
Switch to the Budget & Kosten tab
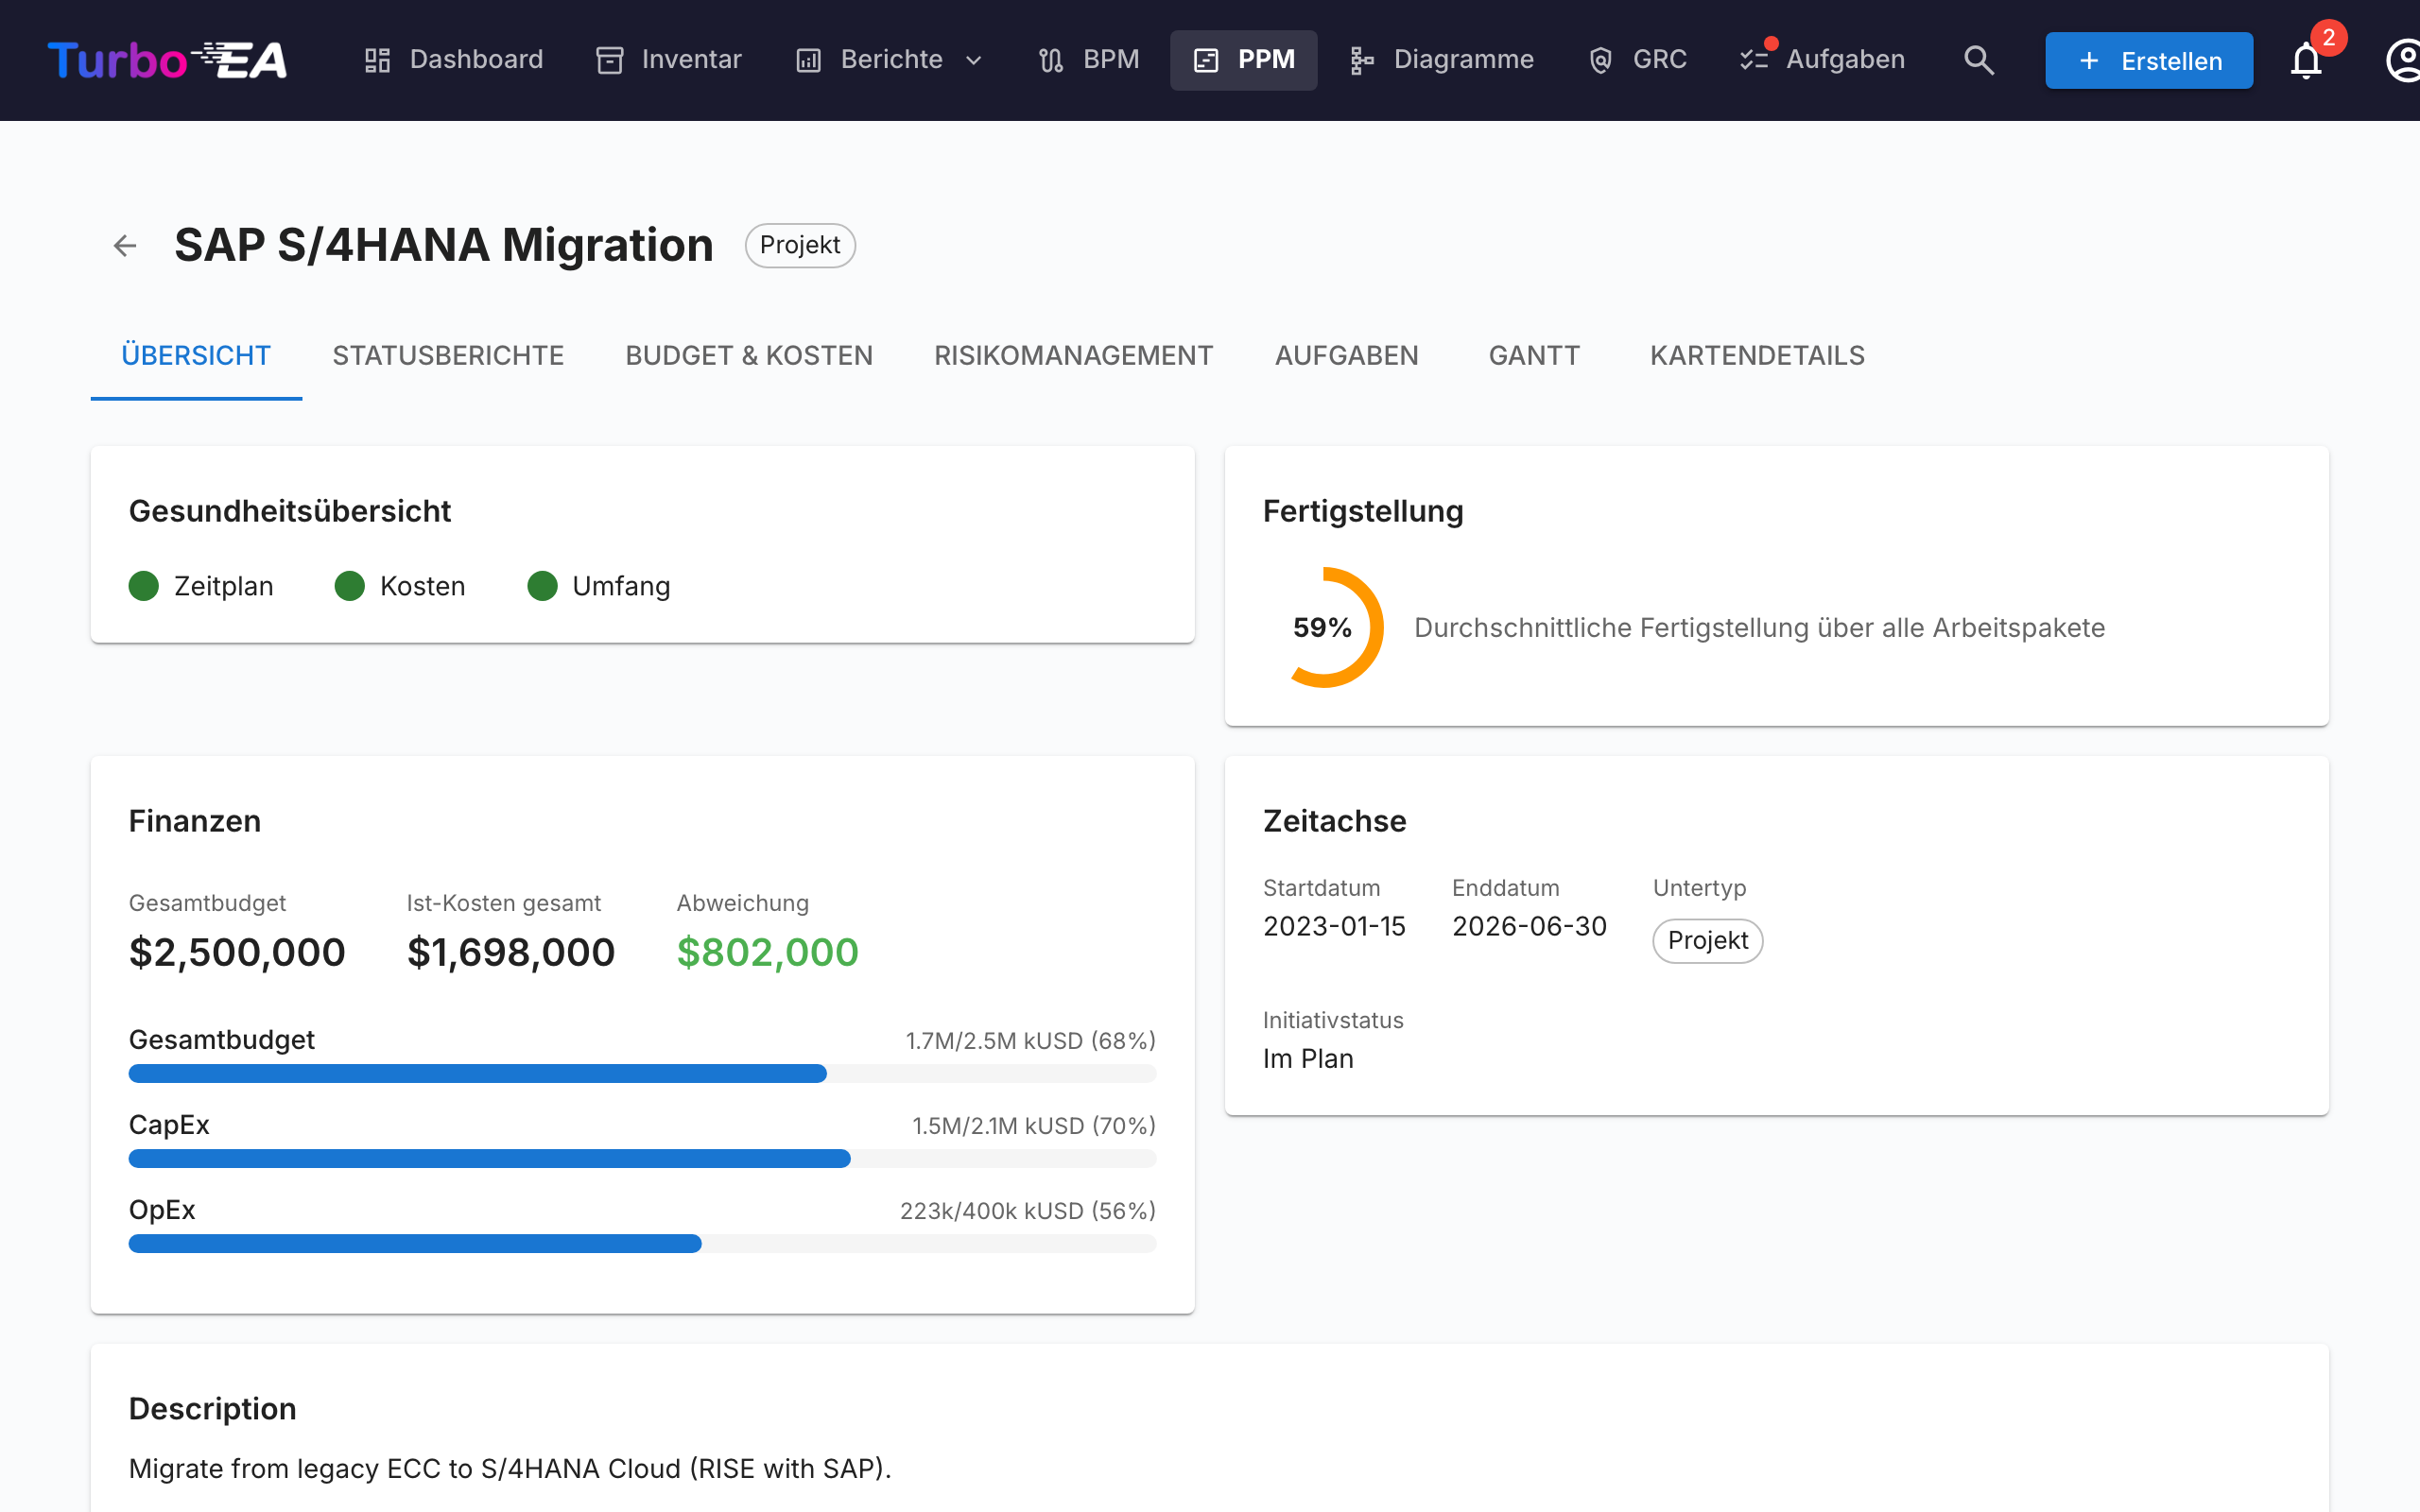pyautogui.click(x=749, y=356)
